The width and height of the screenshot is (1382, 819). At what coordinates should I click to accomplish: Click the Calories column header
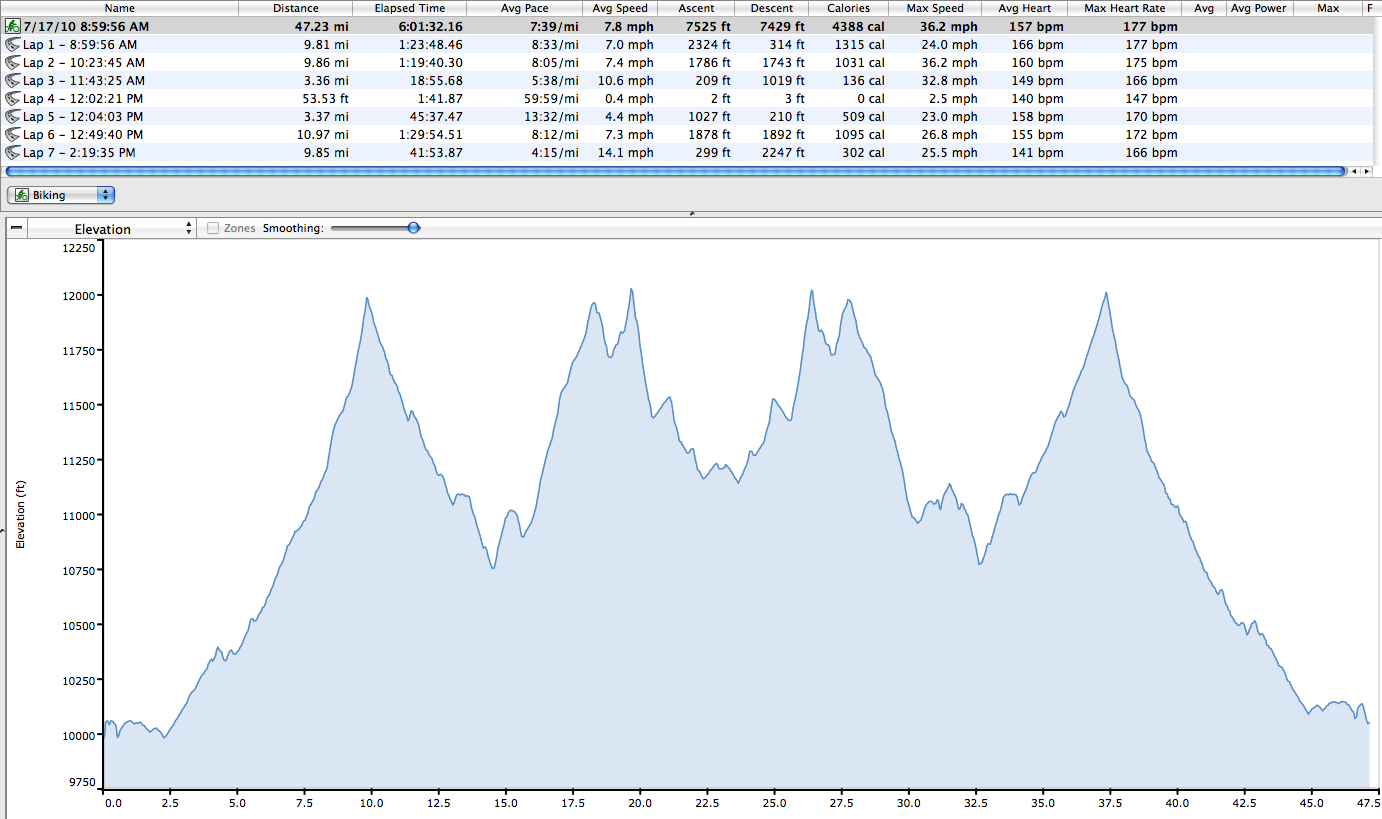[848, 8]
